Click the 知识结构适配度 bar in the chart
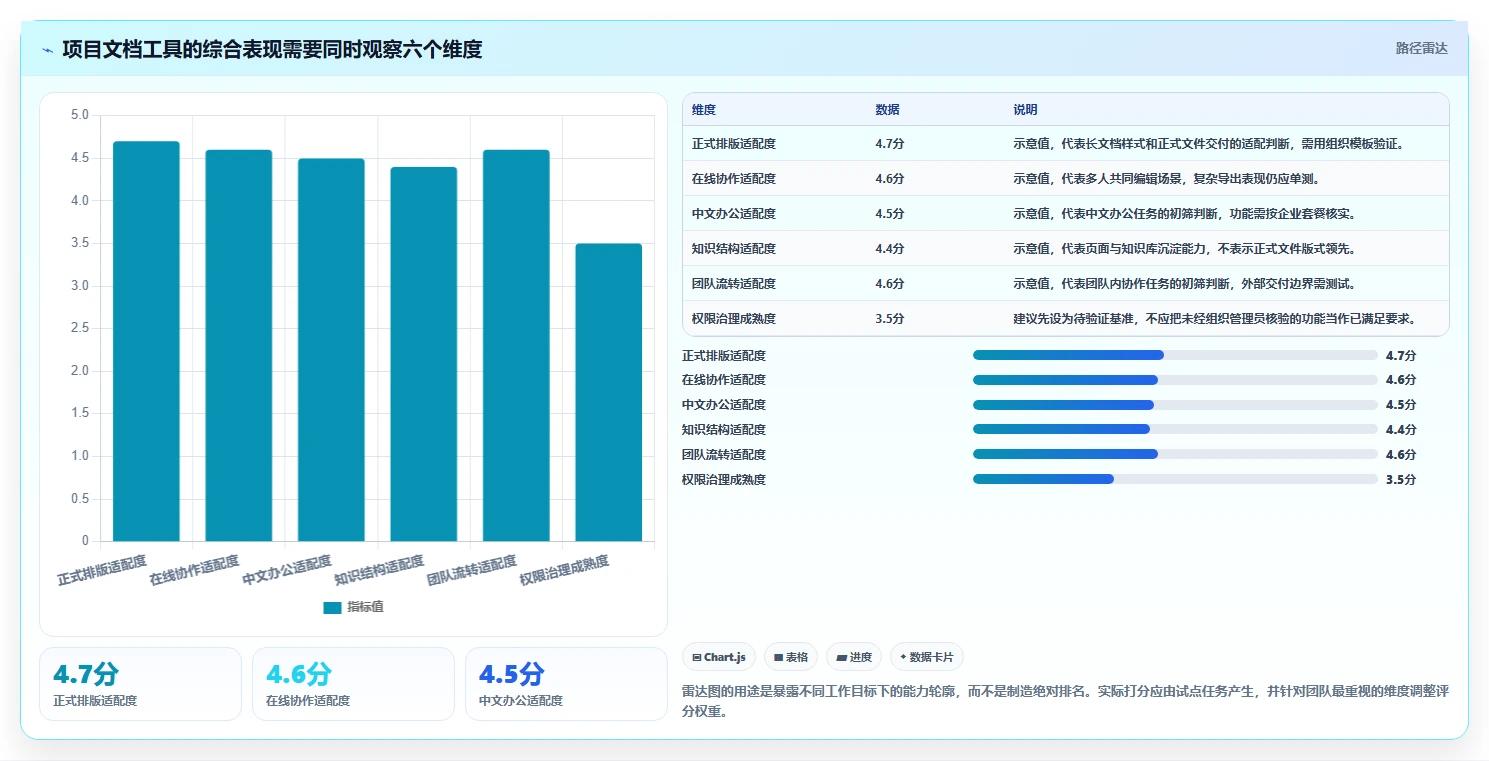The width and height of the screenshot is (1489, 761). coord(424,354)
